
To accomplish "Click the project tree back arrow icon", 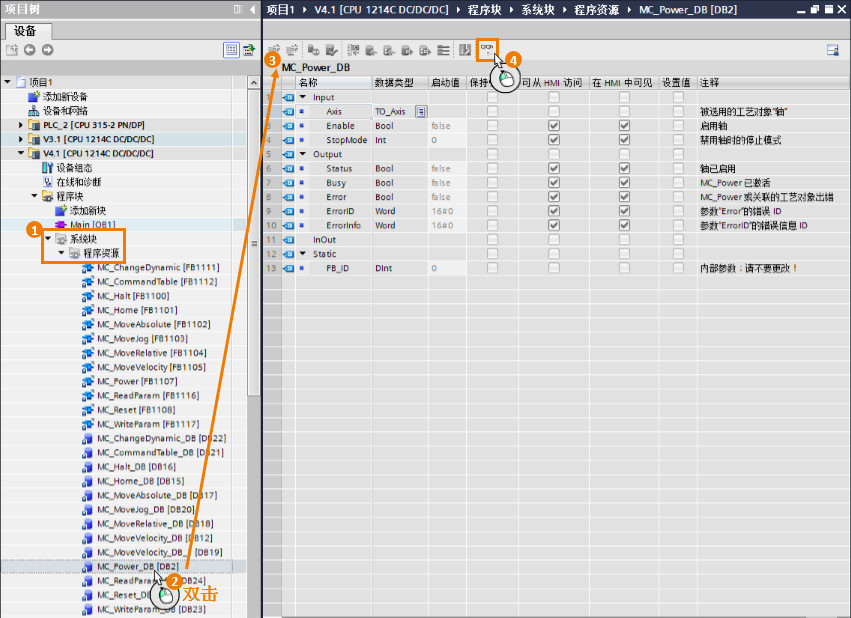I will [x=29, y=50].
